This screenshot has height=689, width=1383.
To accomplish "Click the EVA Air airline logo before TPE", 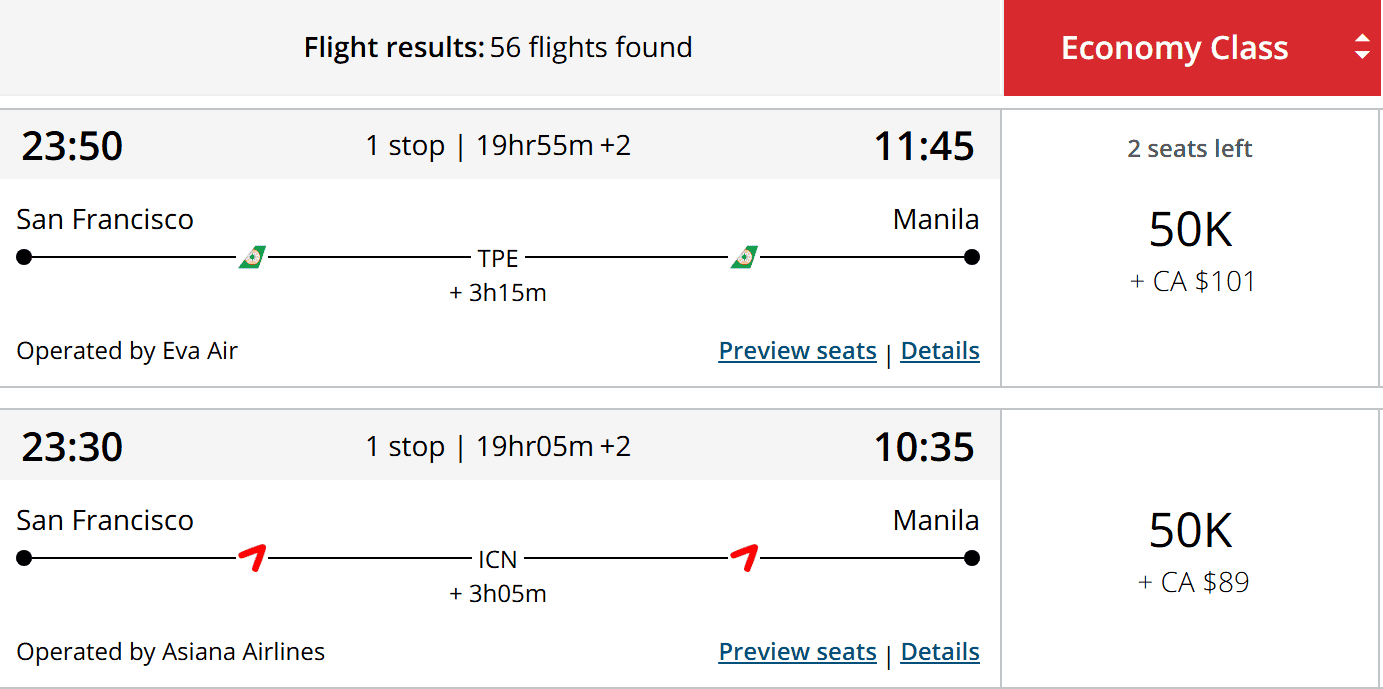I will click(251, 256).
